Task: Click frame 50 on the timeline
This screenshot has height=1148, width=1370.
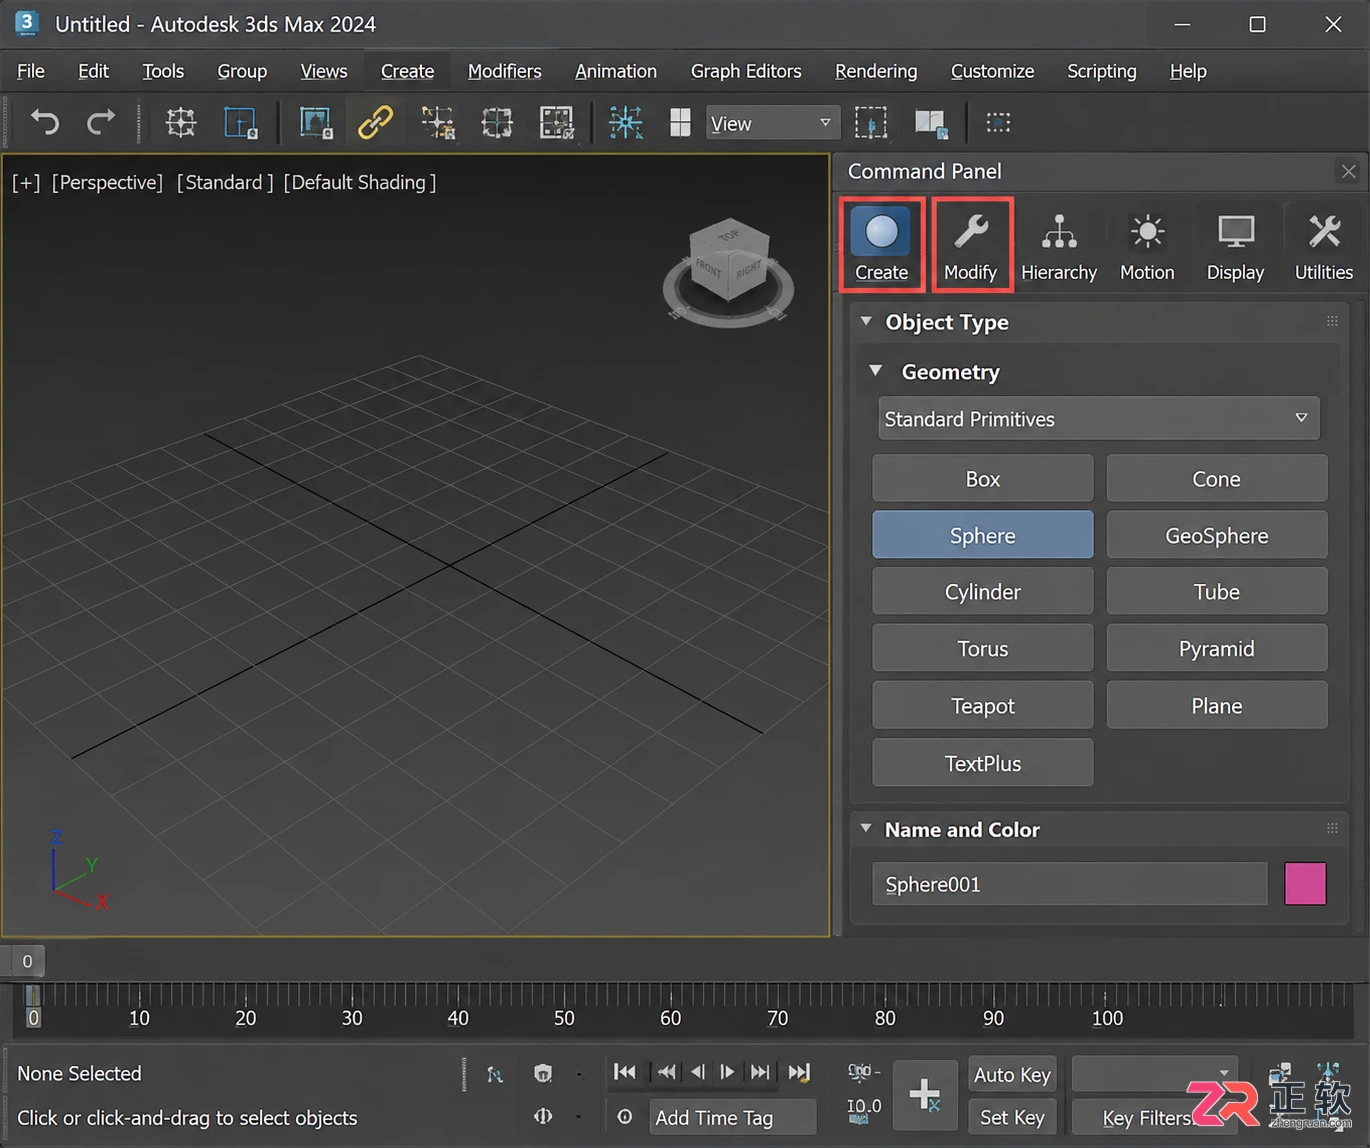Action: [x=564, y=1017]
